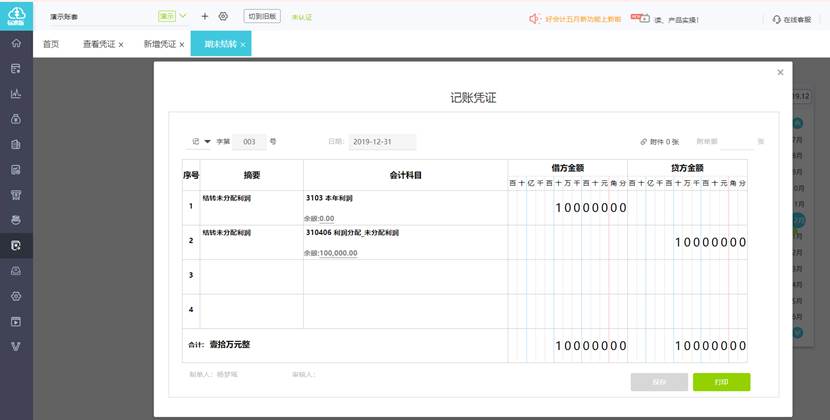The width and height of the screenshot is (830, 420).
Task: Click the home icon in the left sidebar
Action: click(x=16, y=44)
